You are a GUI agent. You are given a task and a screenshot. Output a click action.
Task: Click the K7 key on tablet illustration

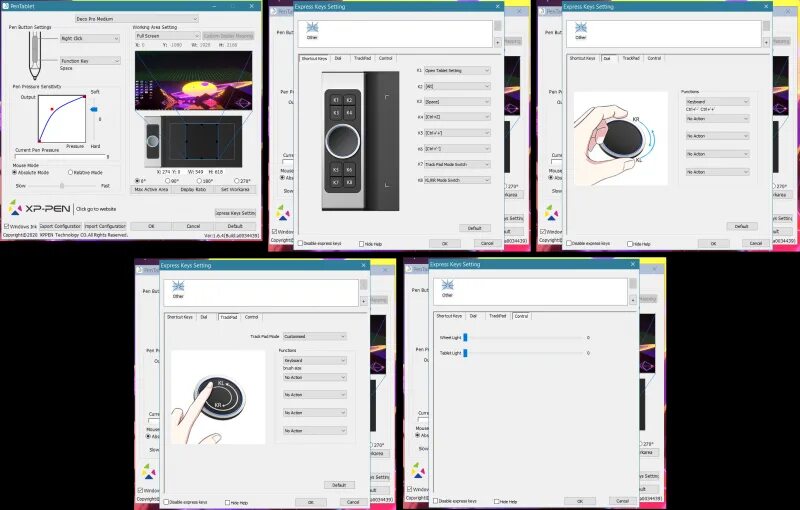click(336, 182)
